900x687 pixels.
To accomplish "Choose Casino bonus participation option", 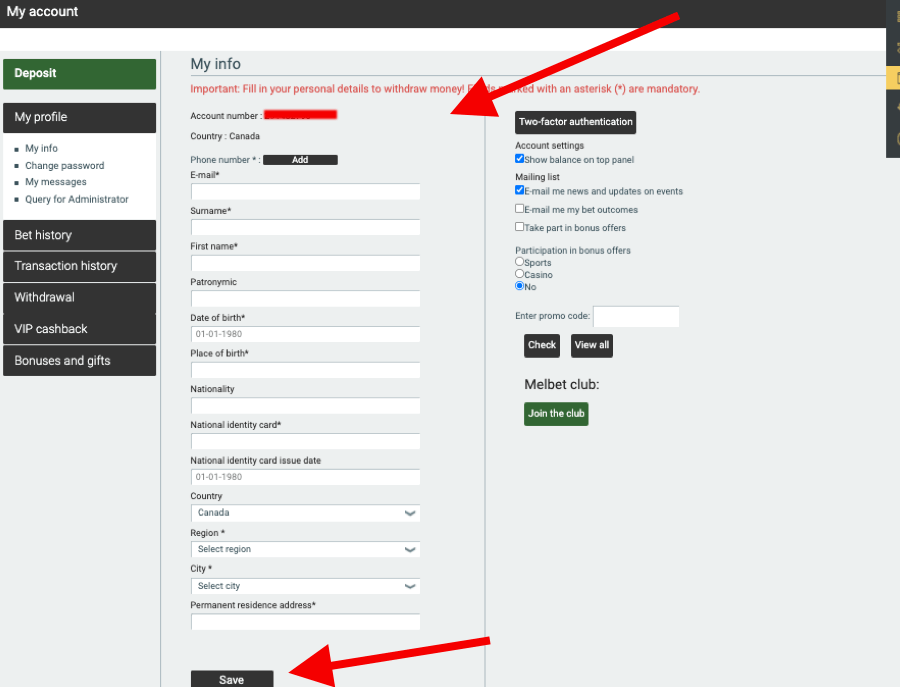I will click(519, 274).
